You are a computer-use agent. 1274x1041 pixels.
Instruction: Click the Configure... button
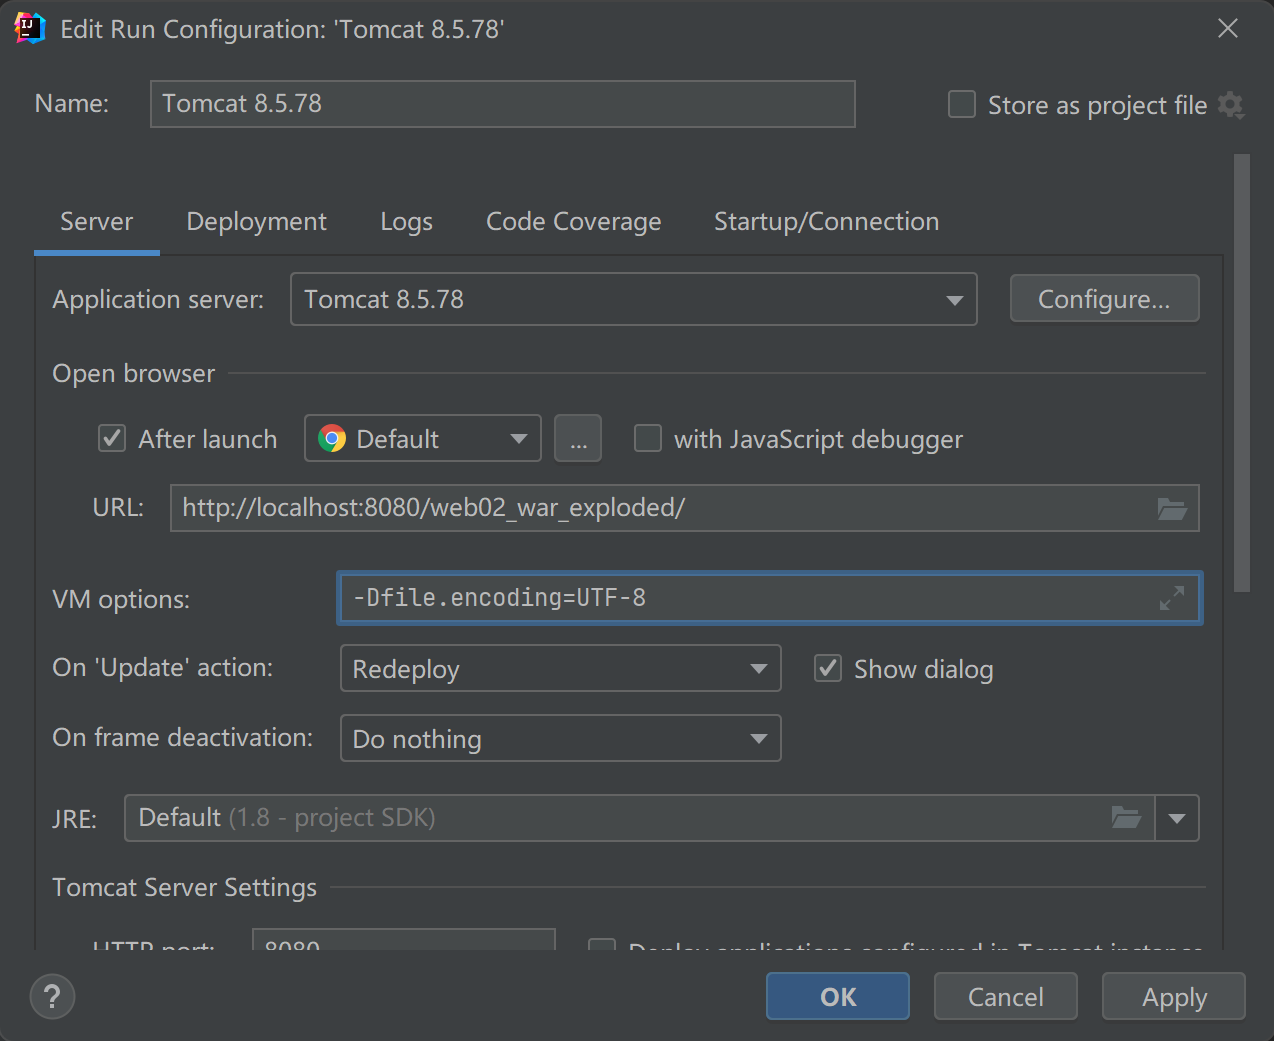1105,299
